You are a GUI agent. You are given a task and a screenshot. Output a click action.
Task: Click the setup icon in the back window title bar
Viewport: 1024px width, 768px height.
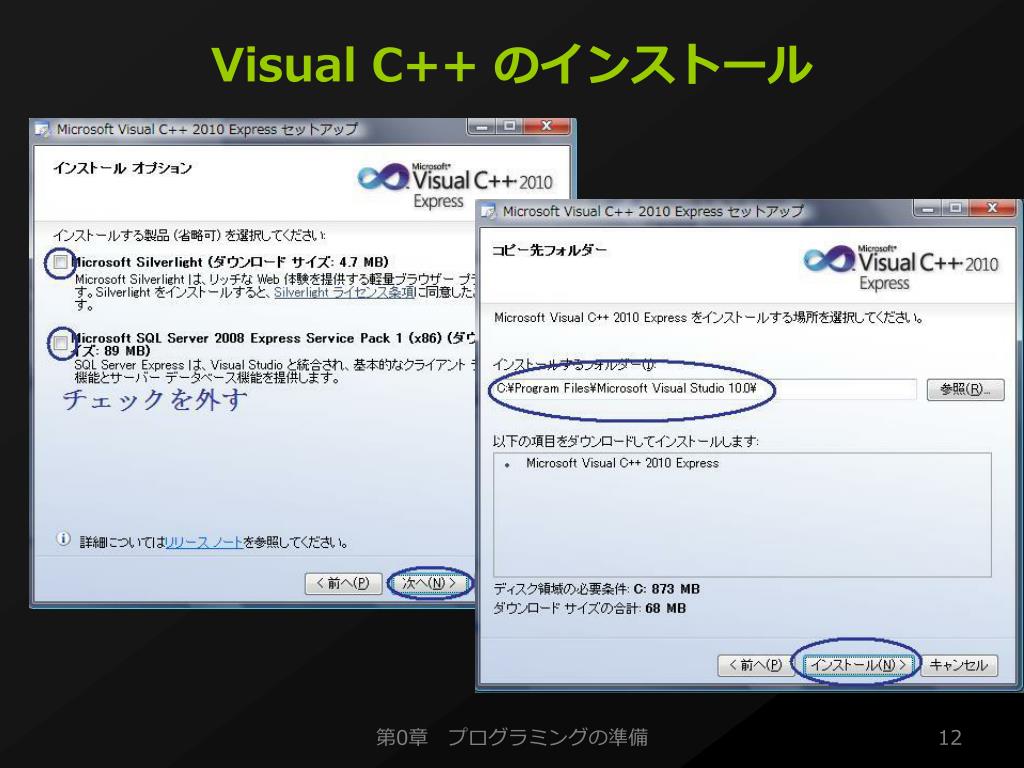tap(43, 129)
